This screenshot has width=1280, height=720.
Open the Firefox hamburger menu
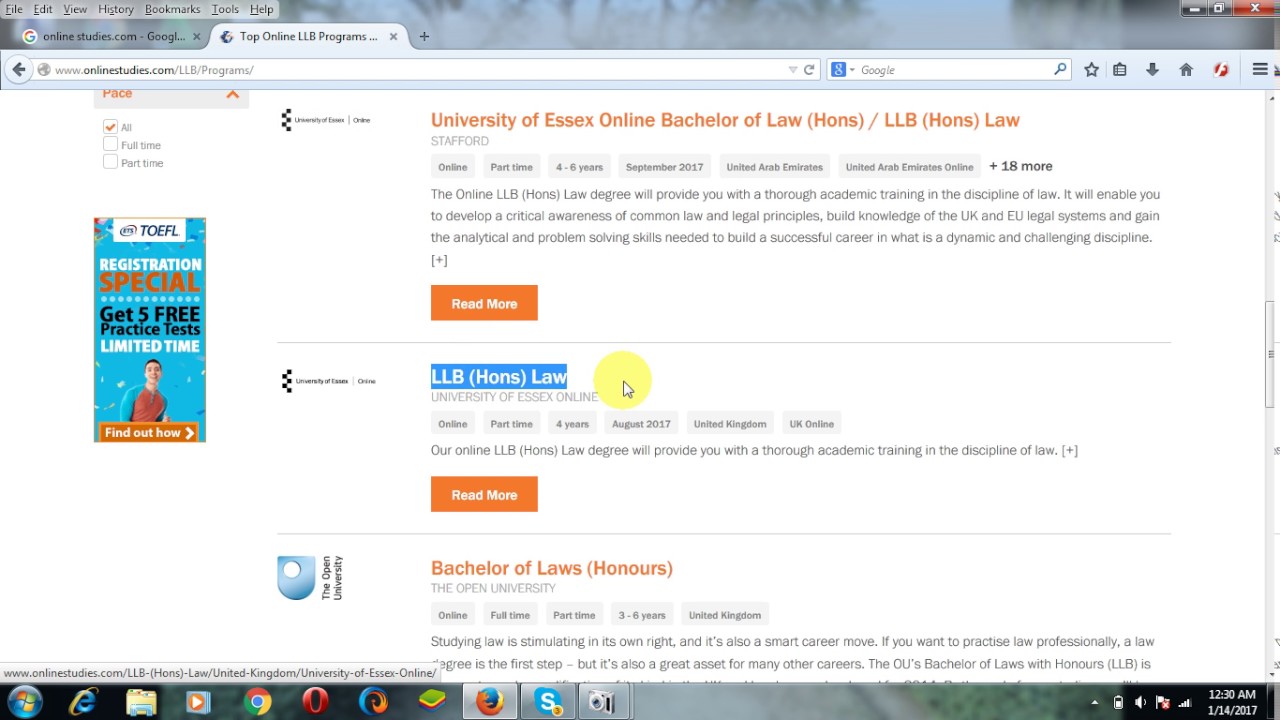coord(1260,70)
